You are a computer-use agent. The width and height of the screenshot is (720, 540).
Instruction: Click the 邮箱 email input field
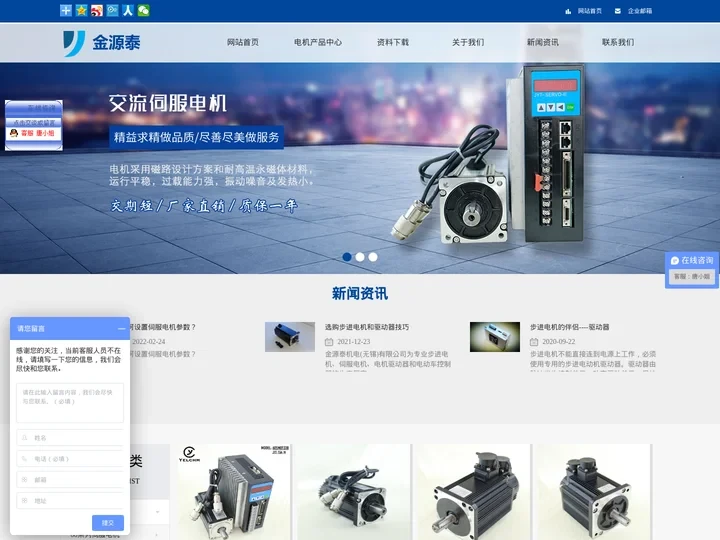(70, 479)
